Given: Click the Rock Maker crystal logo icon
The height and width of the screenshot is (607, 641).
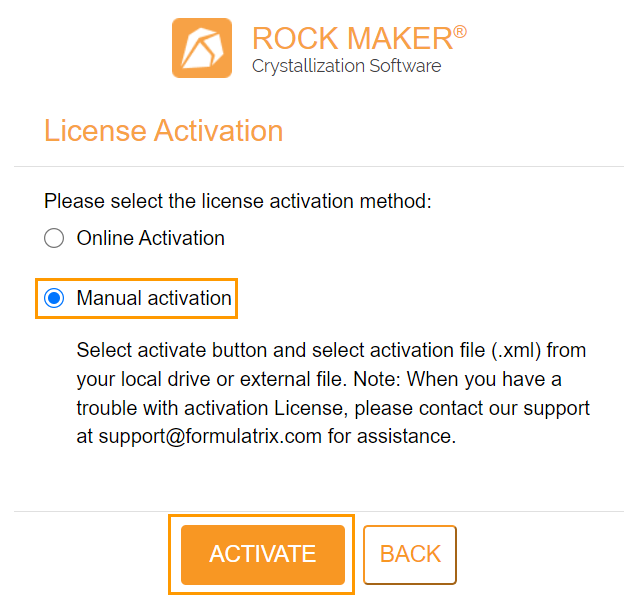Looking at the screenshot, I should tap(202, 48).
